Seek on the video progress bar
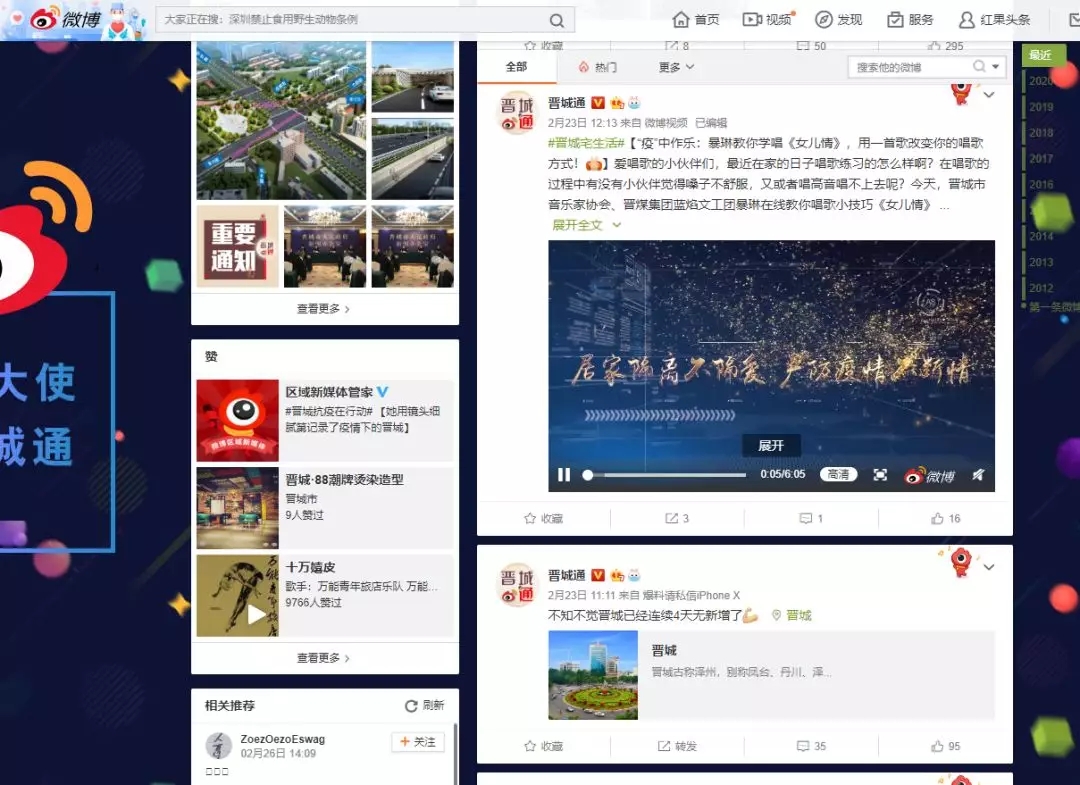 click(666, 474)
